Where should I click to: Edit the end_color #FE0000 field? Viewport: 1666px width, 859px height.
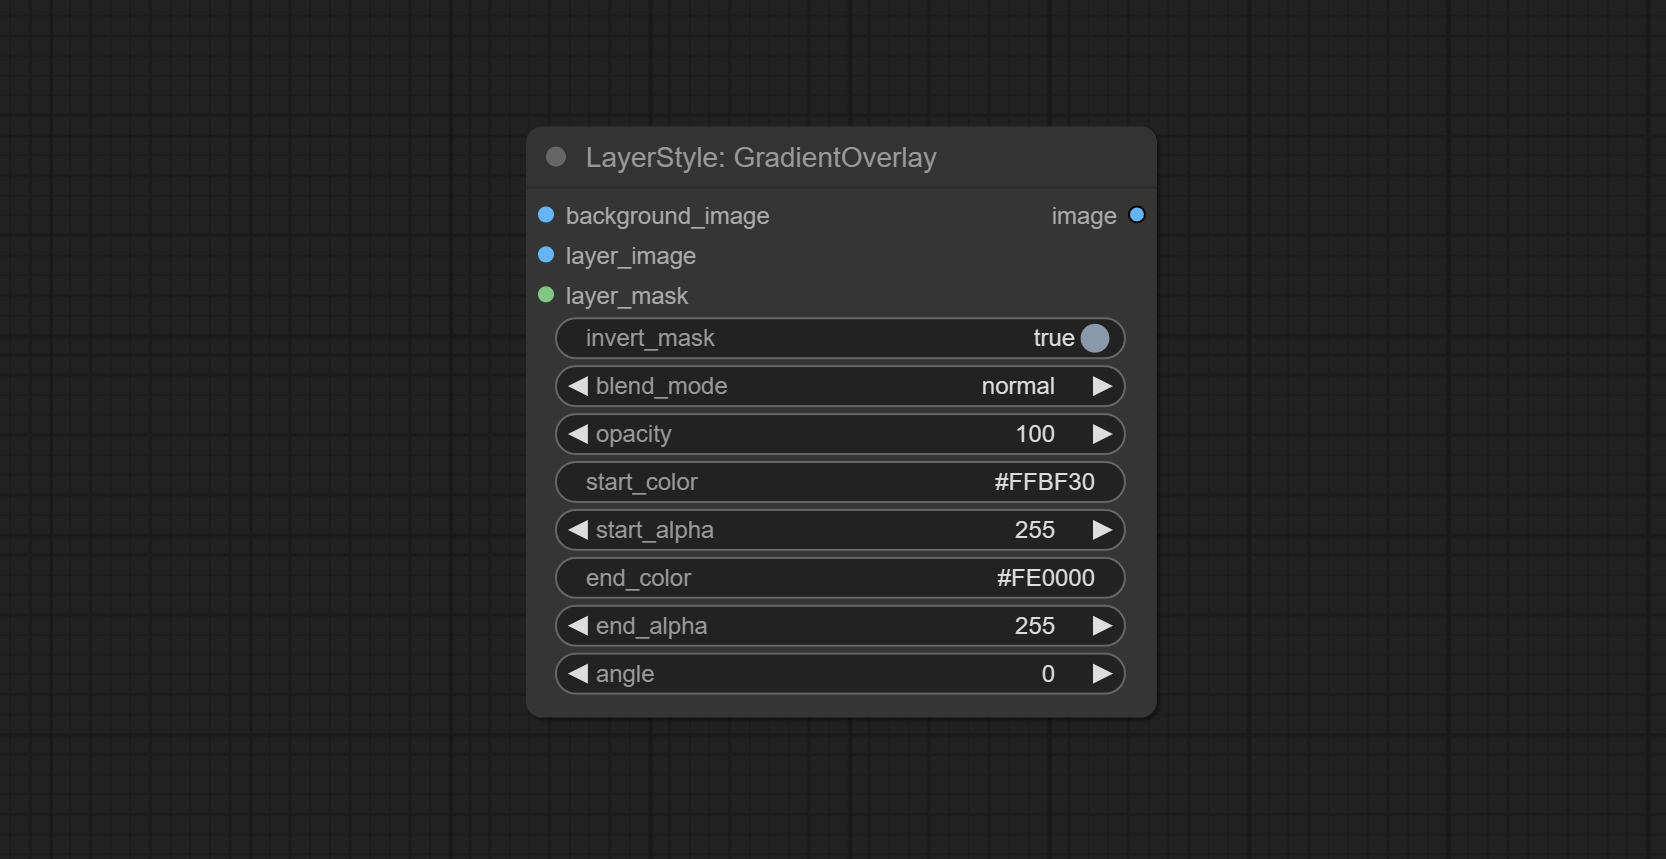(x=840, y=578)
